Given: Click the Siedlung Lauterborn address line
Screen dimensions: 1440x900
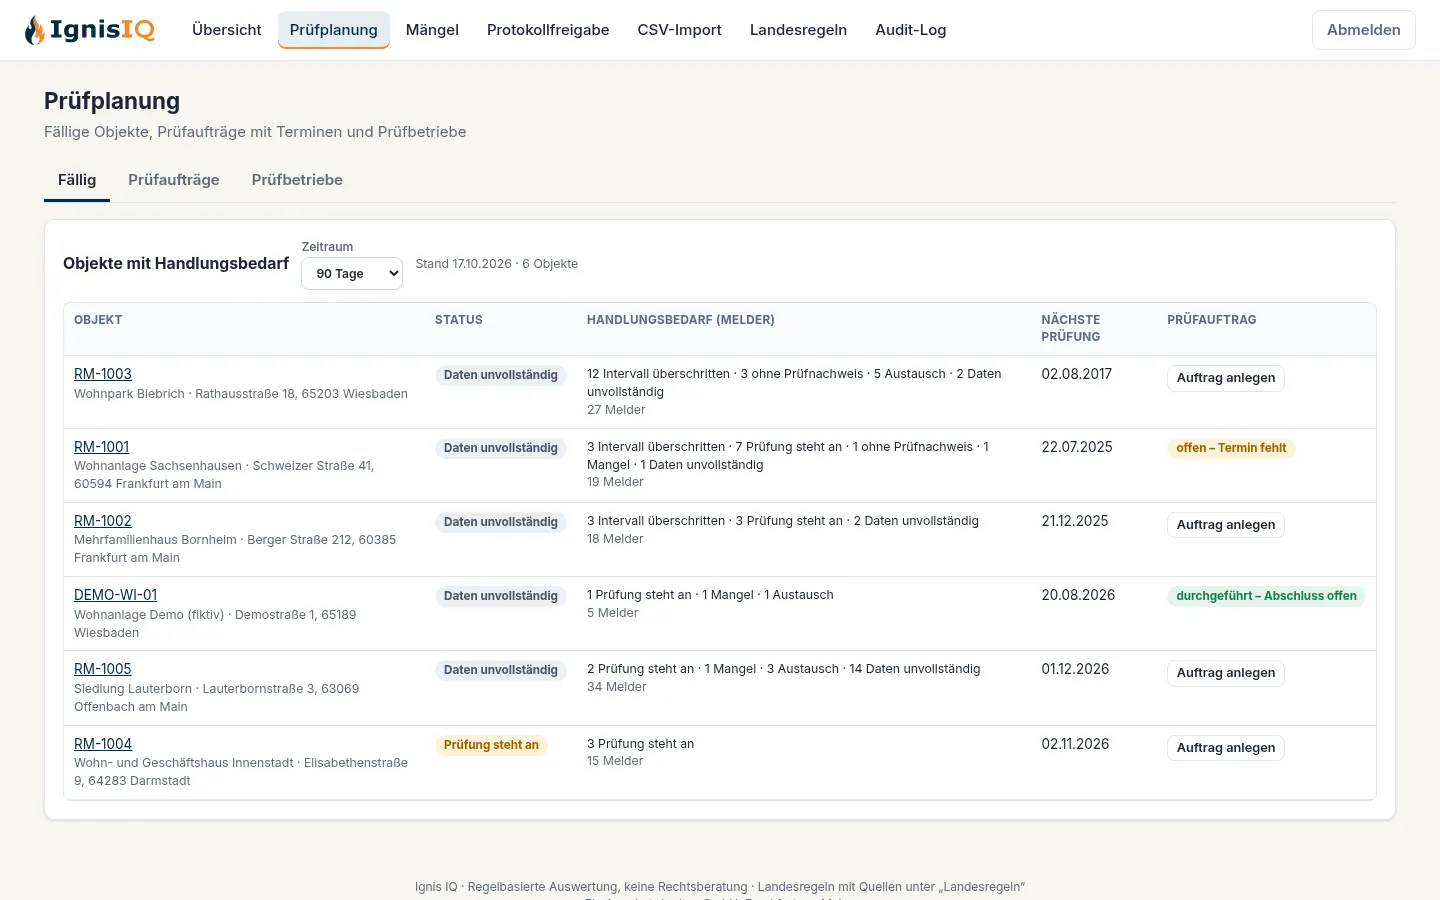Looking at the screenshot, I should click(216, 698).
